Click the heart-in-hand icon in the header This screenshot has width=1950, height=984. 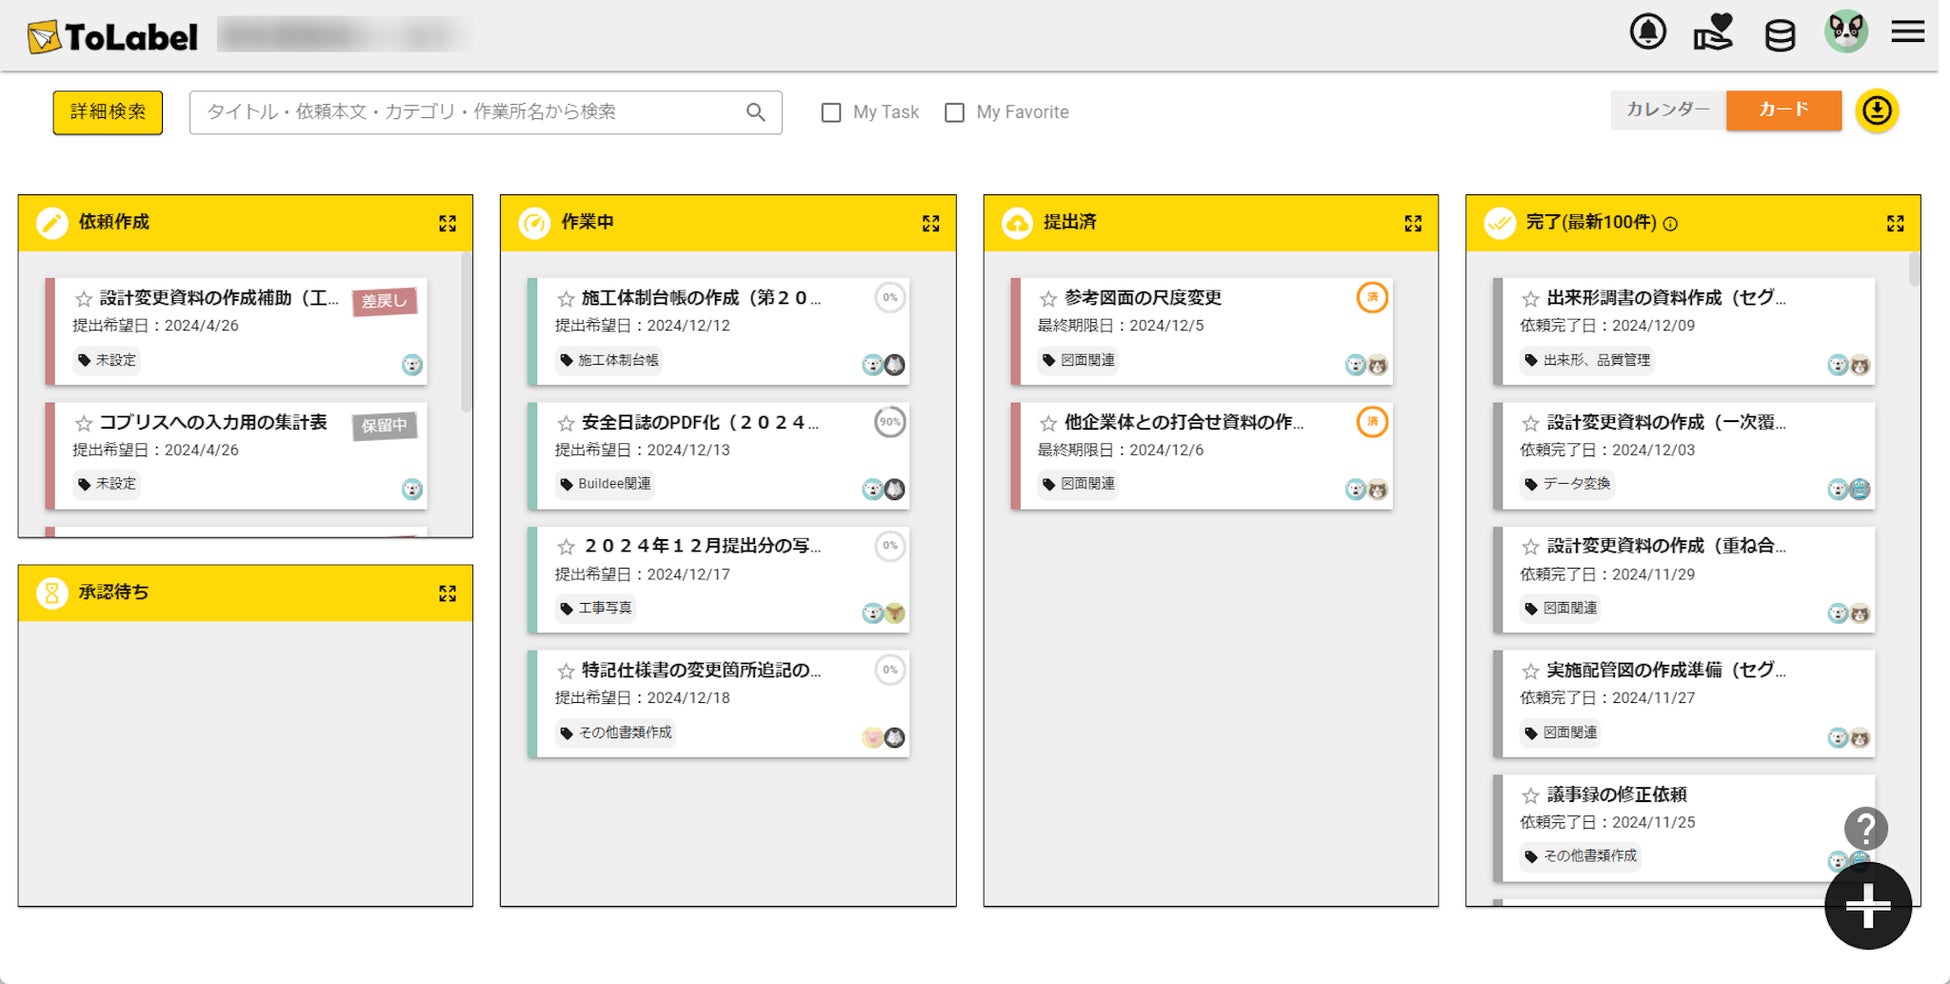[1713, 32]
